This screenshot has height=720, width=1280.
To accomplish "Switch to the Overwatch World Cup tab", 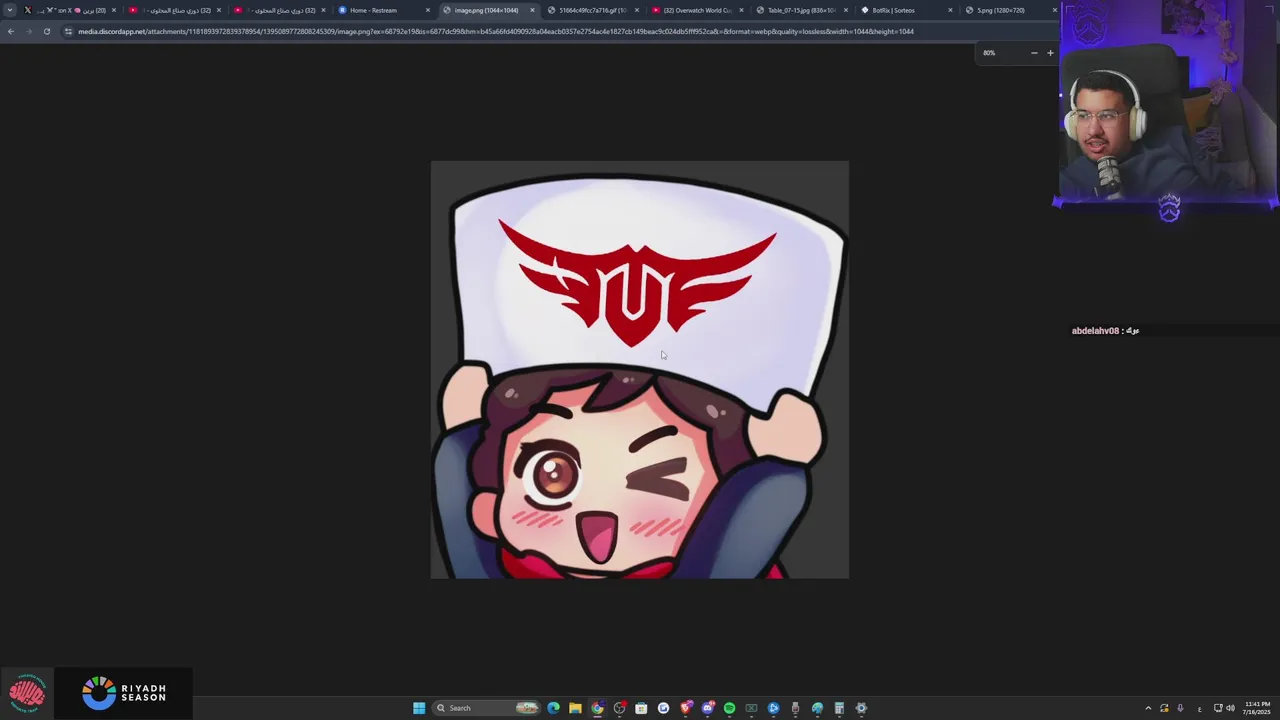I will 697,10.
